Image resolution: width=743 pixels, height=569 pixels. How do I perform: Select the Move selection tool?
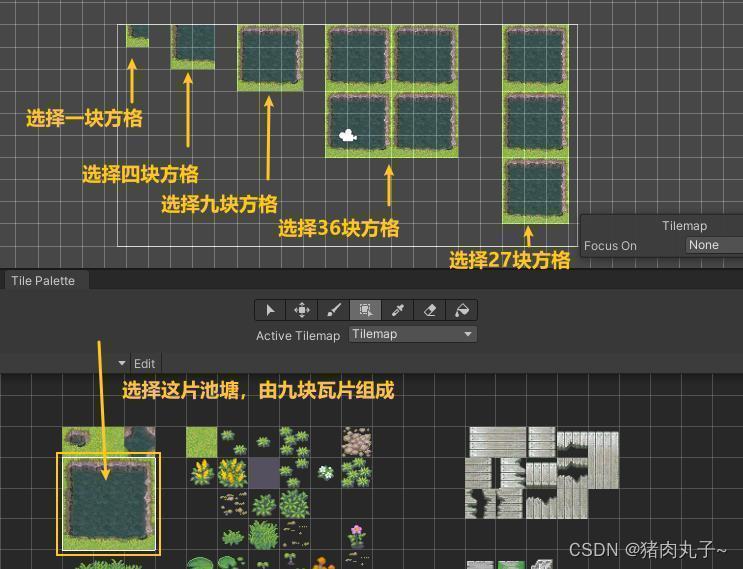pos(302,310)
